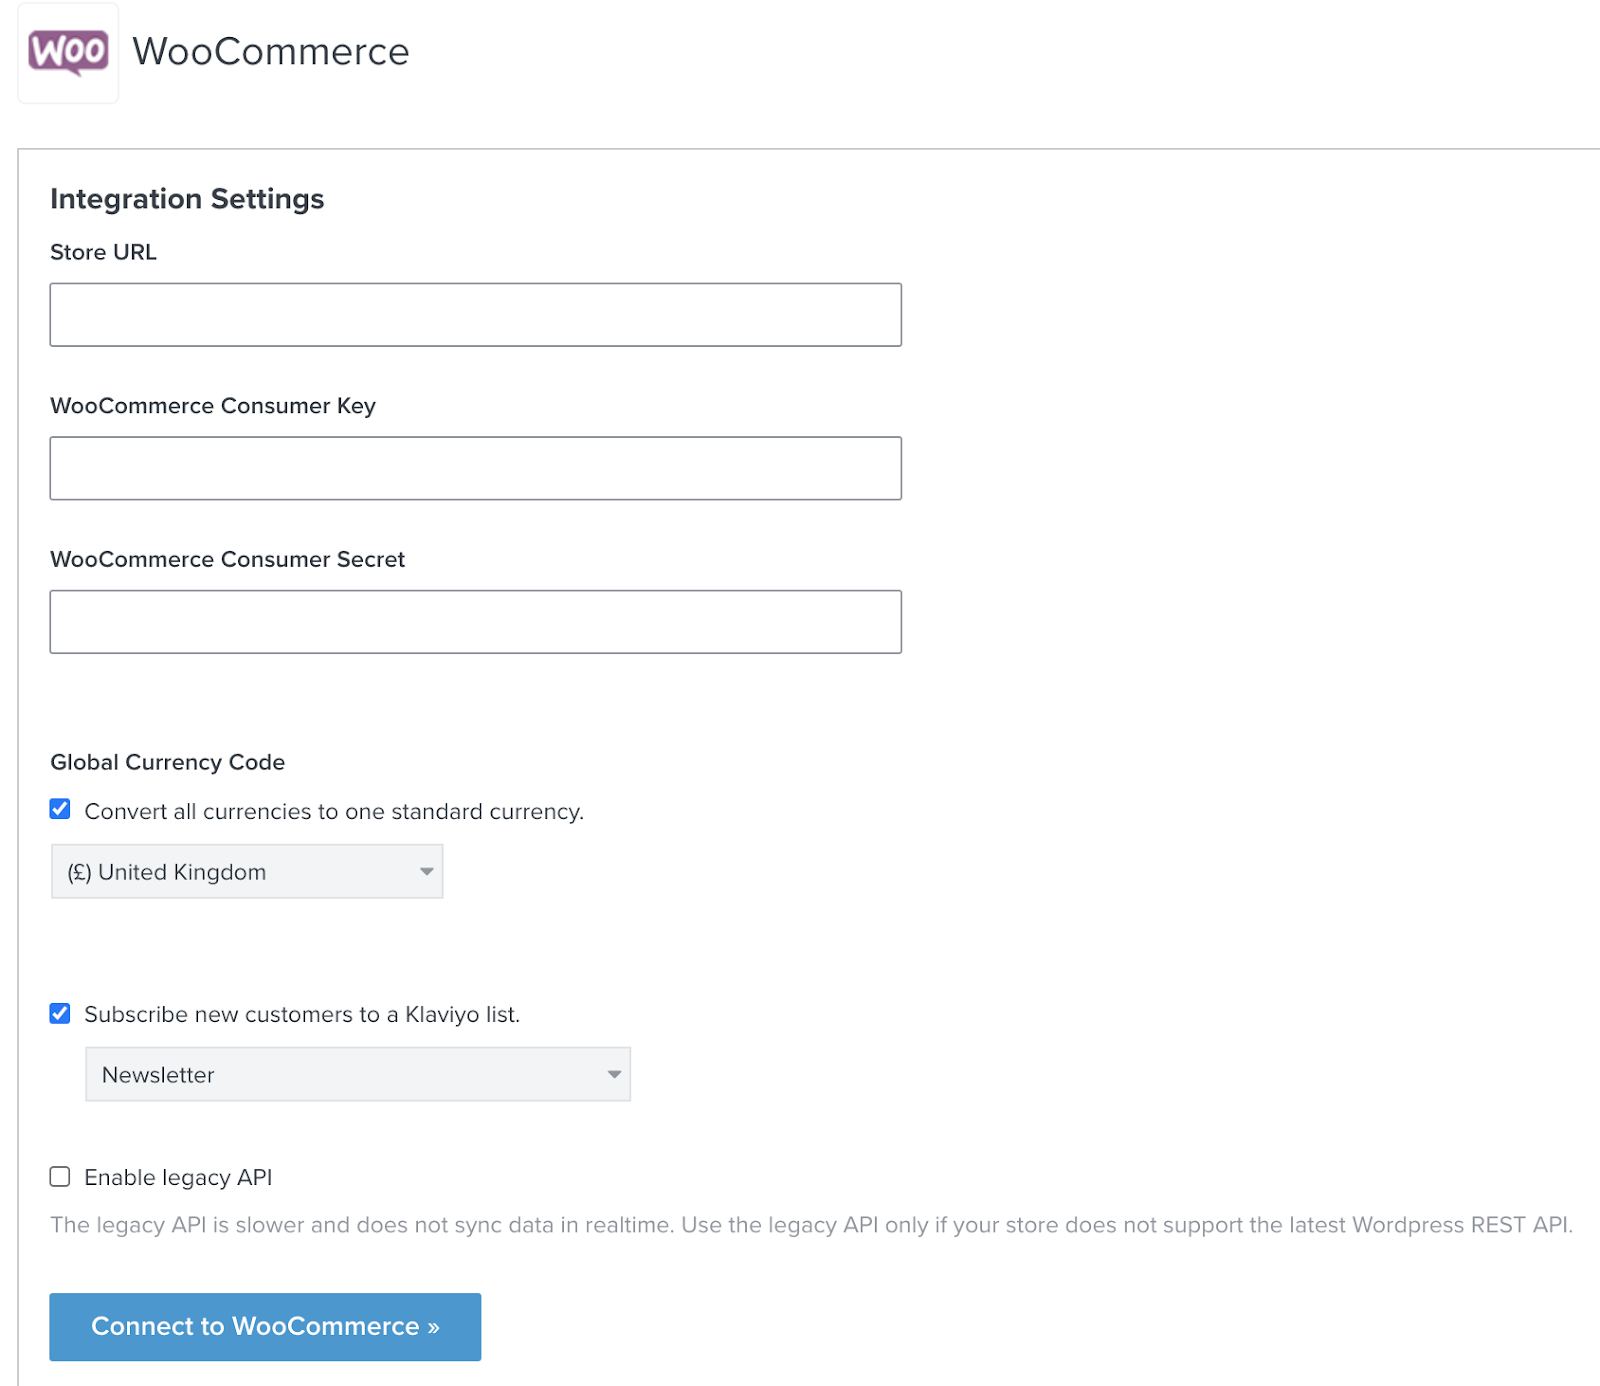The height and width of the screenshot is (1386, 1600).
Task: Click the WooCommerce Consumer Secret input box
Action: click(475, 622)
